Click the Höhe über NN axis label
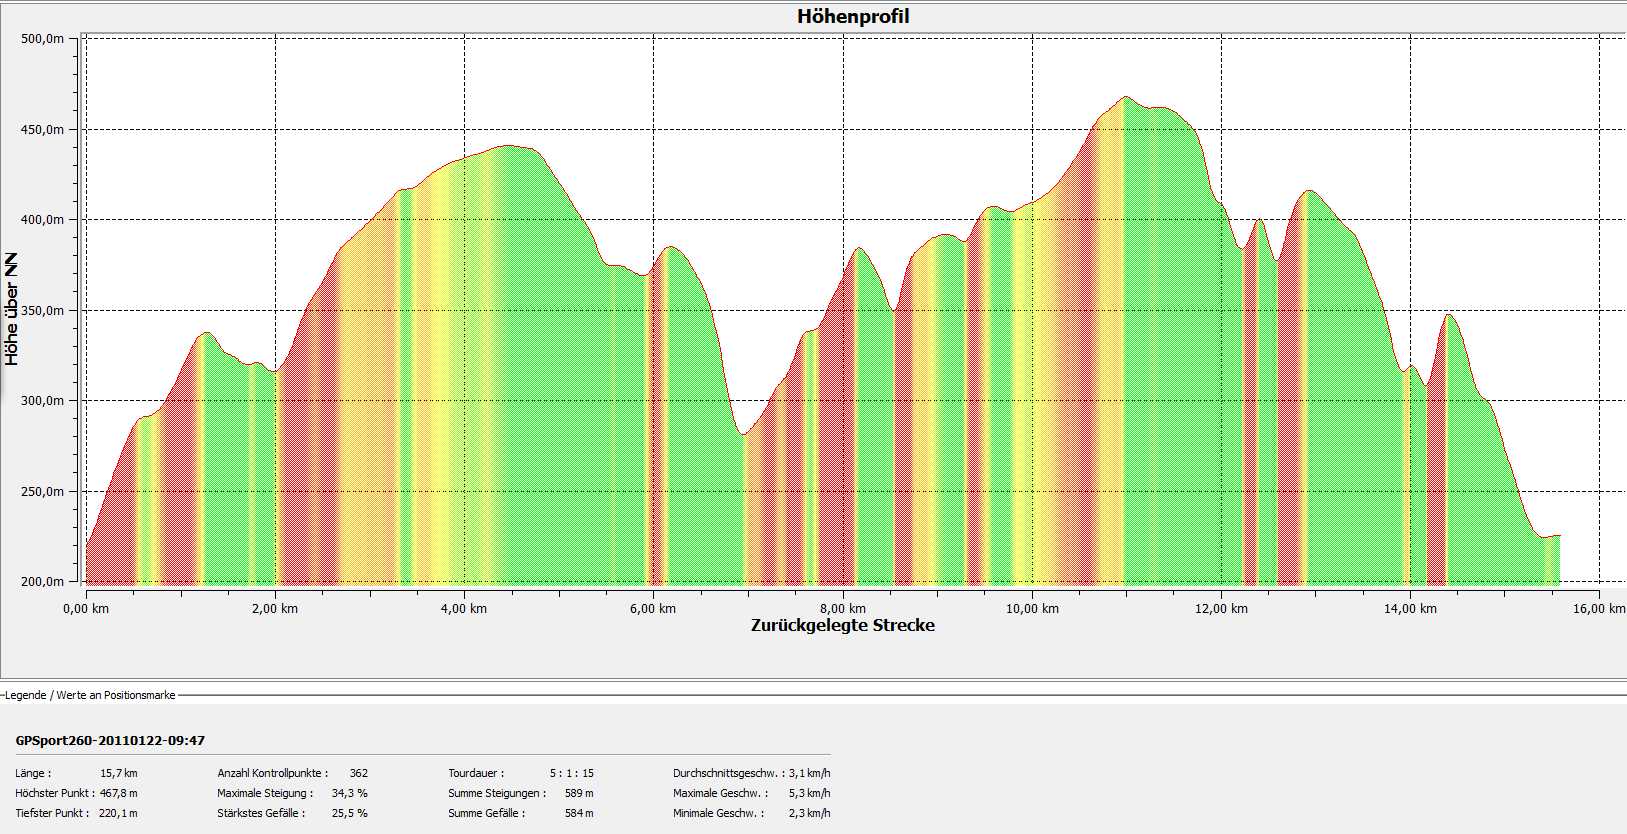Image resolution: width=1627 pixels, height=834 pixels. pos(12,309)
